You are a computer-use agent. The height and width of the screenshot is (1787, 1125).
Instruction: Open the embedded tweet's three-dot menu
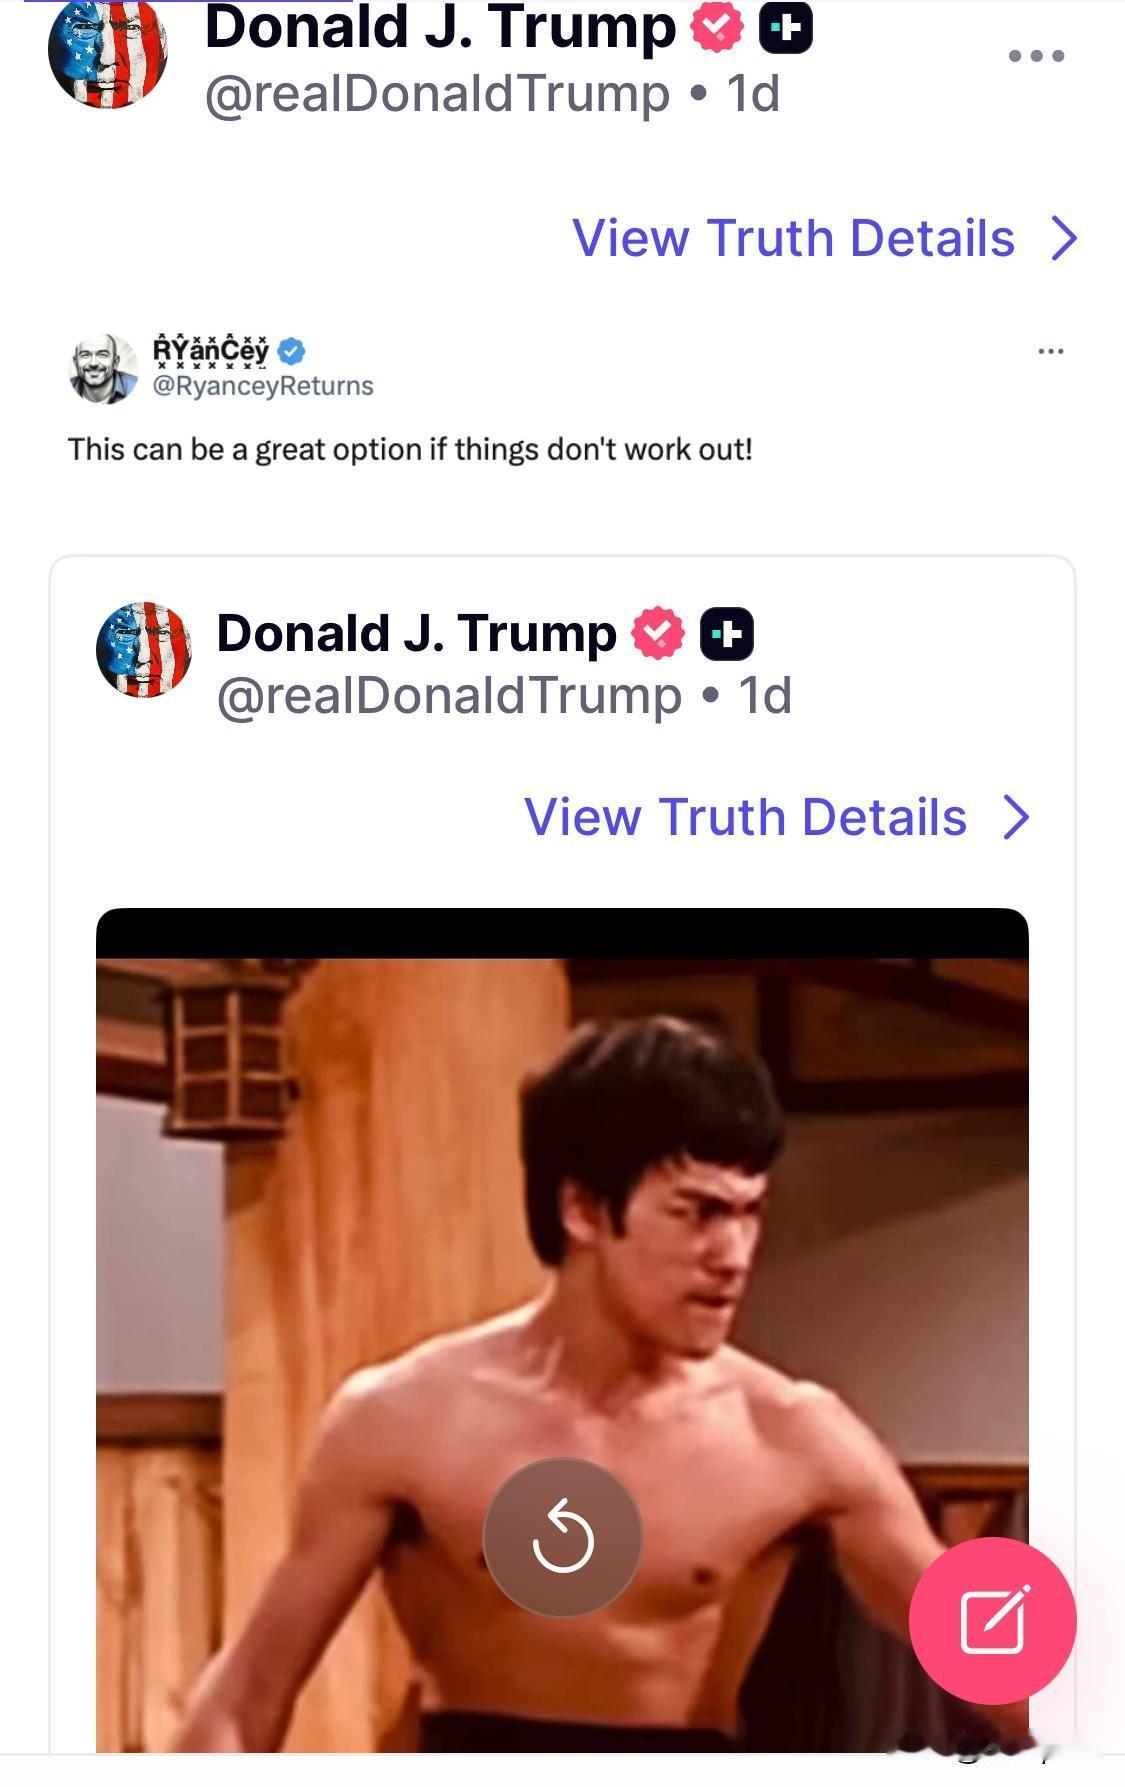click(x=1050, y=351)
